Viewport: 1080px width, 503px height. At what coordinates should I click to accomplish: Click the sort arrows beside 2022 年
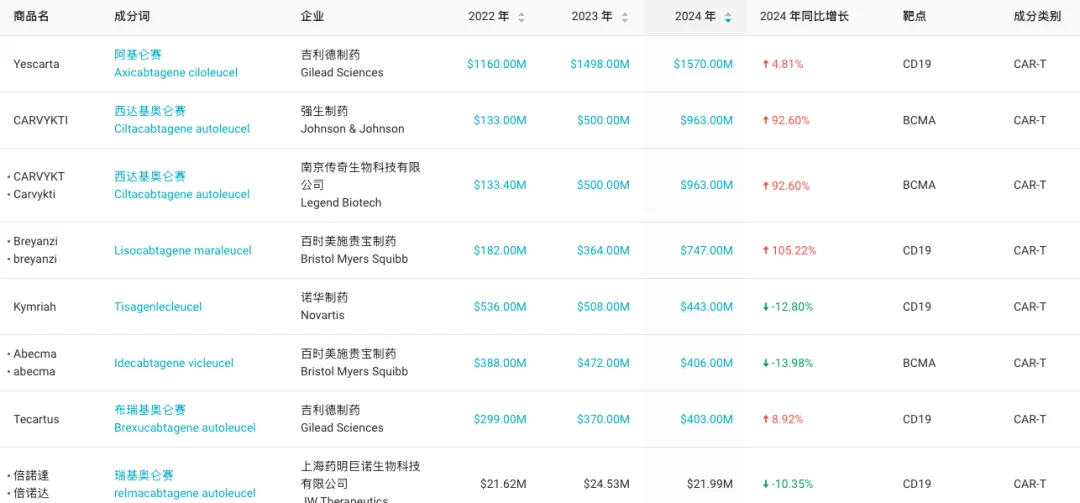521,17
